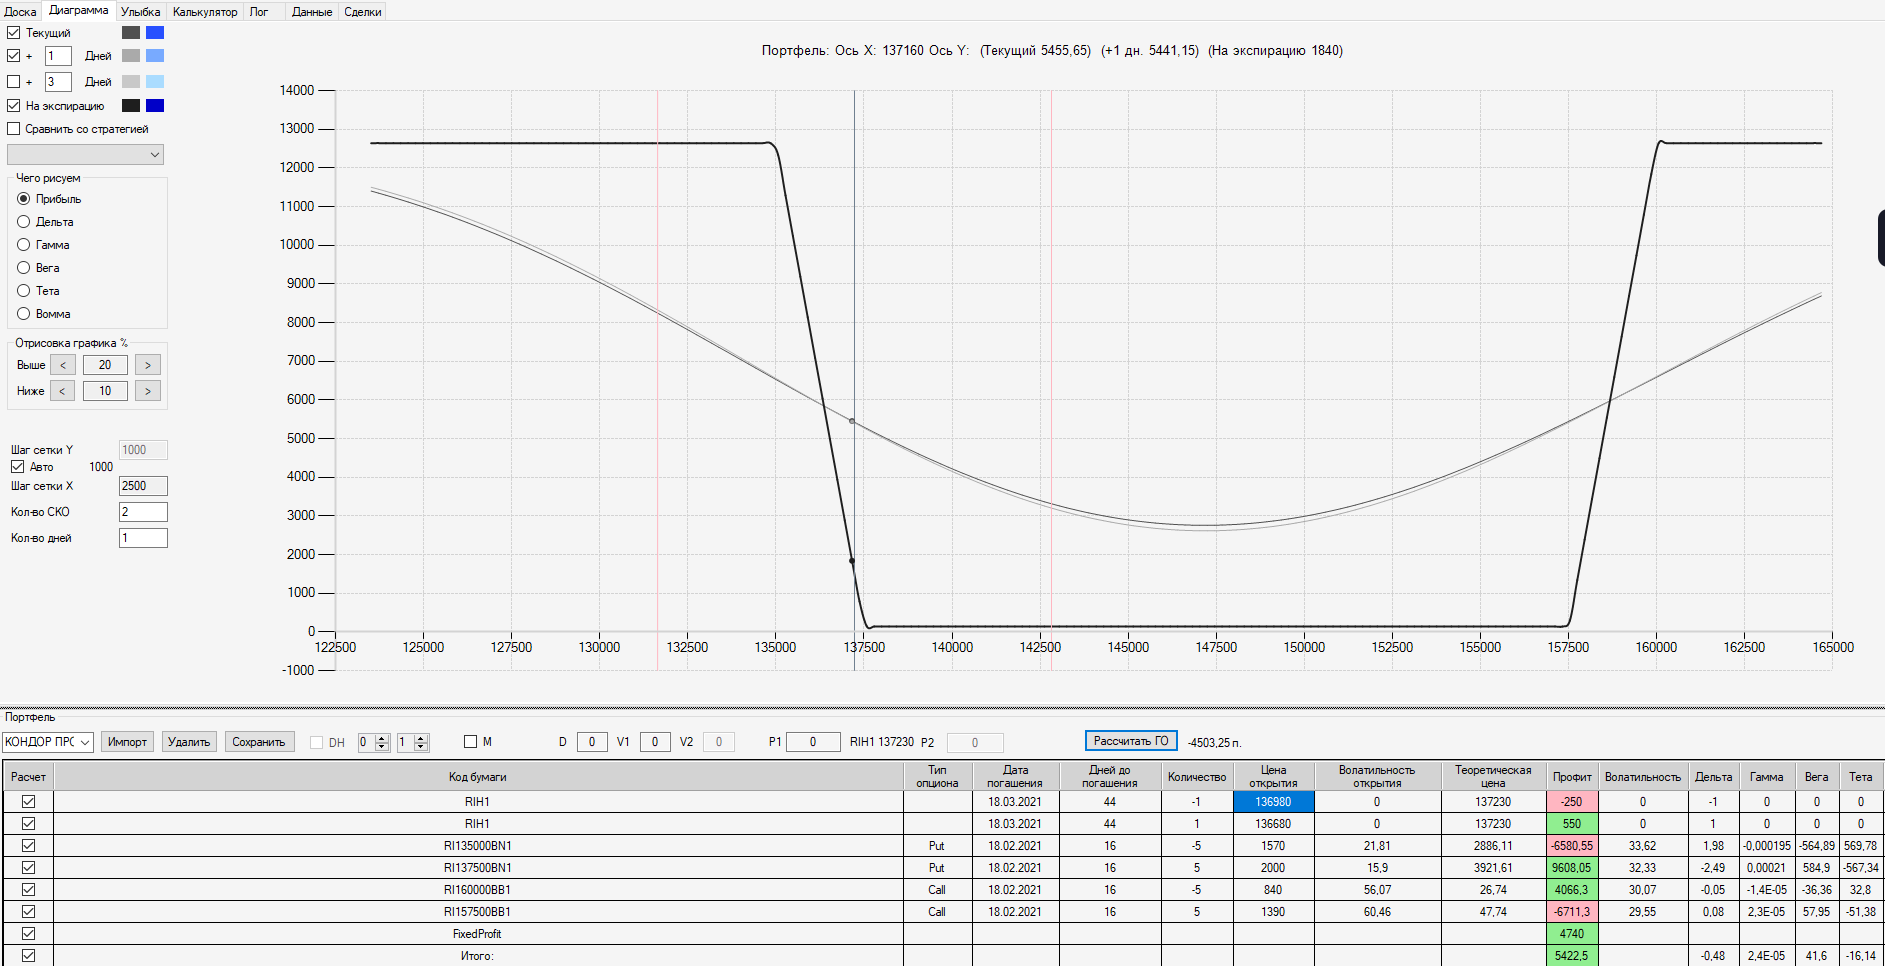Screen dimensions: 1885x966
Task: Switch to the Улыбка tab
Action: pos(140,12)
